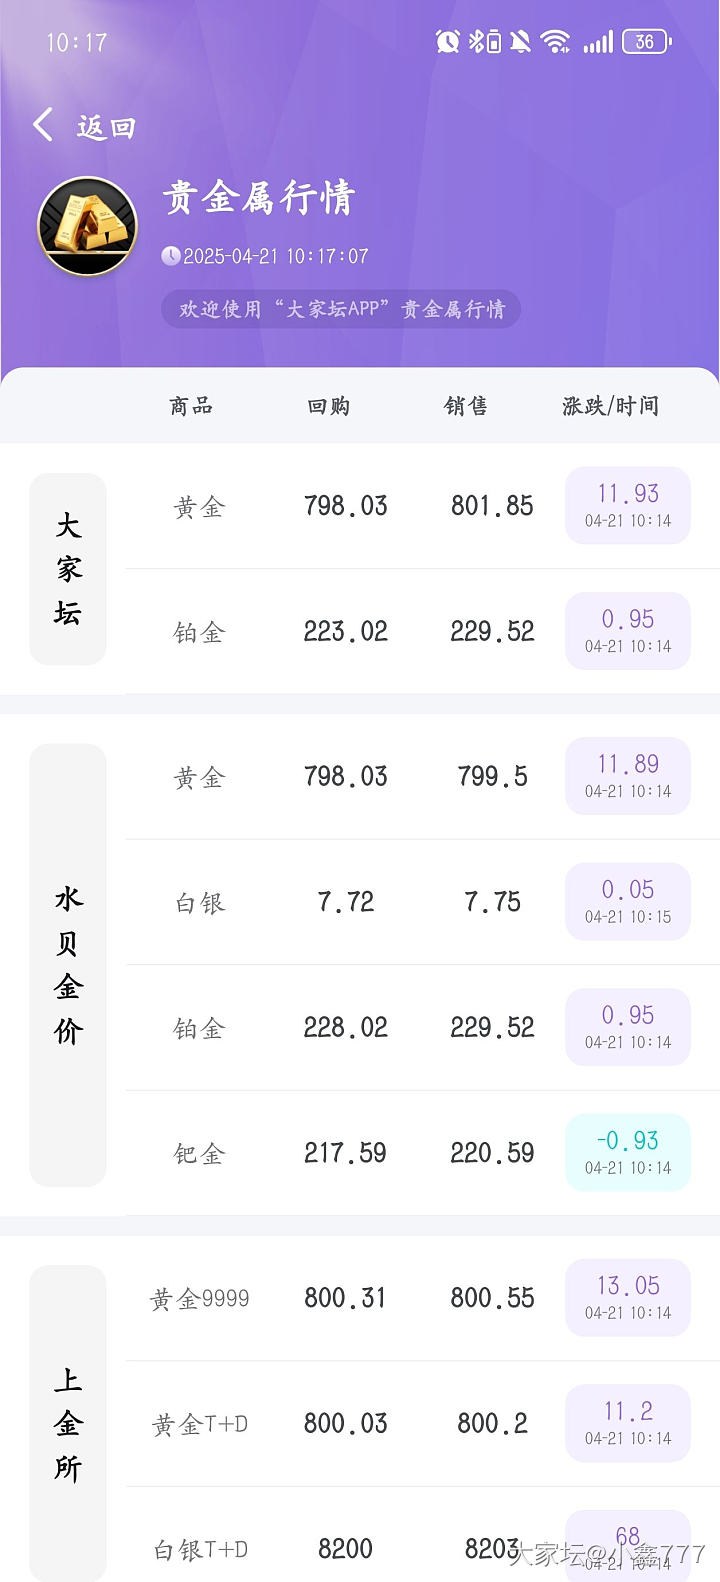Tap the battery indicator showing 36

click(647, 41)
